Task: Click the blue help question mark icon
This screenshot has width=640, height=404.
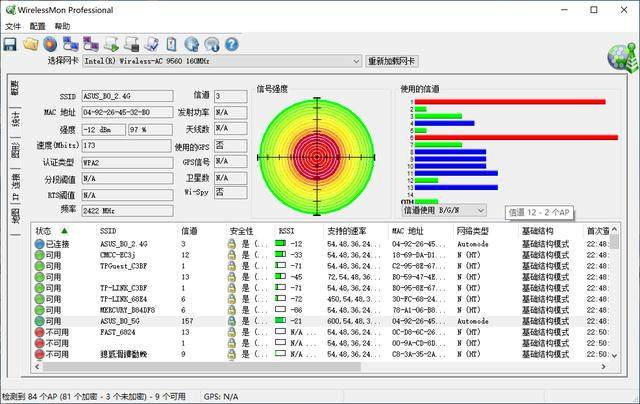Action: (230, 44)
